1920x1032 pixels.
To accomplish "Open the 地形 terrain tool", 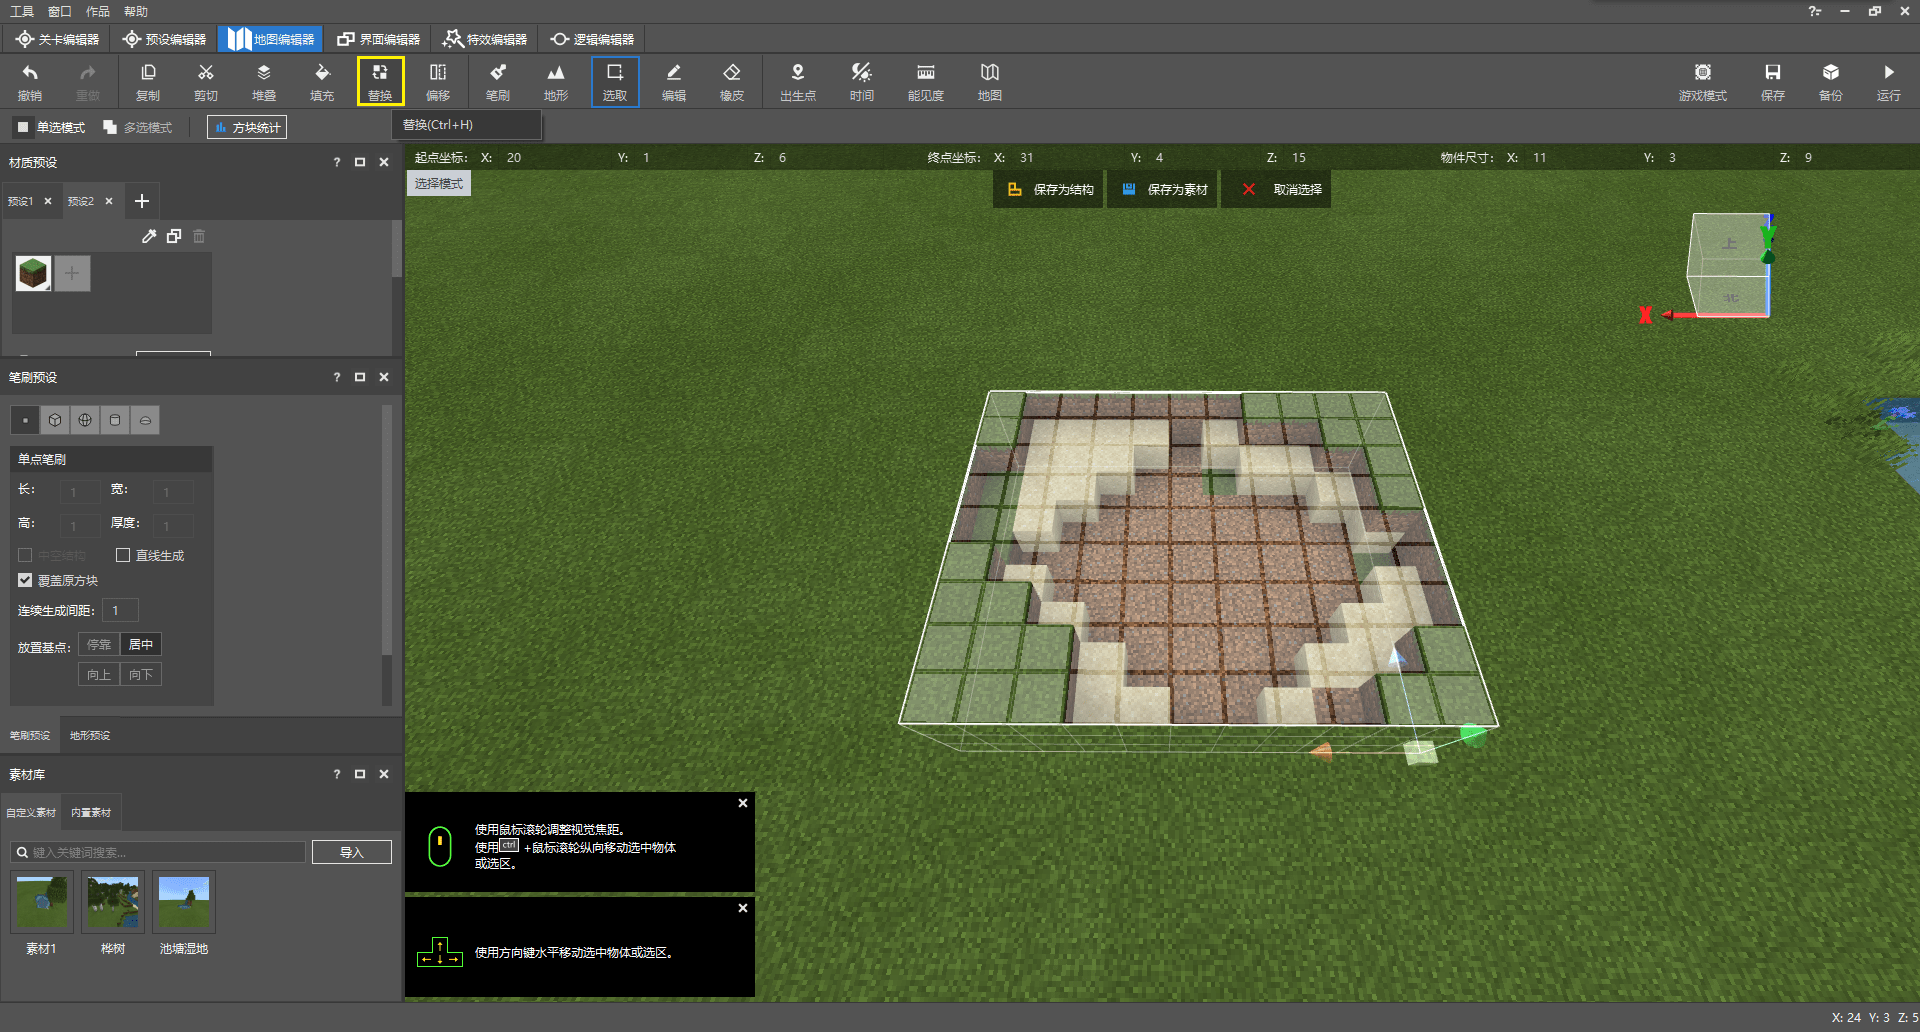I will click(x=555, y=81).
